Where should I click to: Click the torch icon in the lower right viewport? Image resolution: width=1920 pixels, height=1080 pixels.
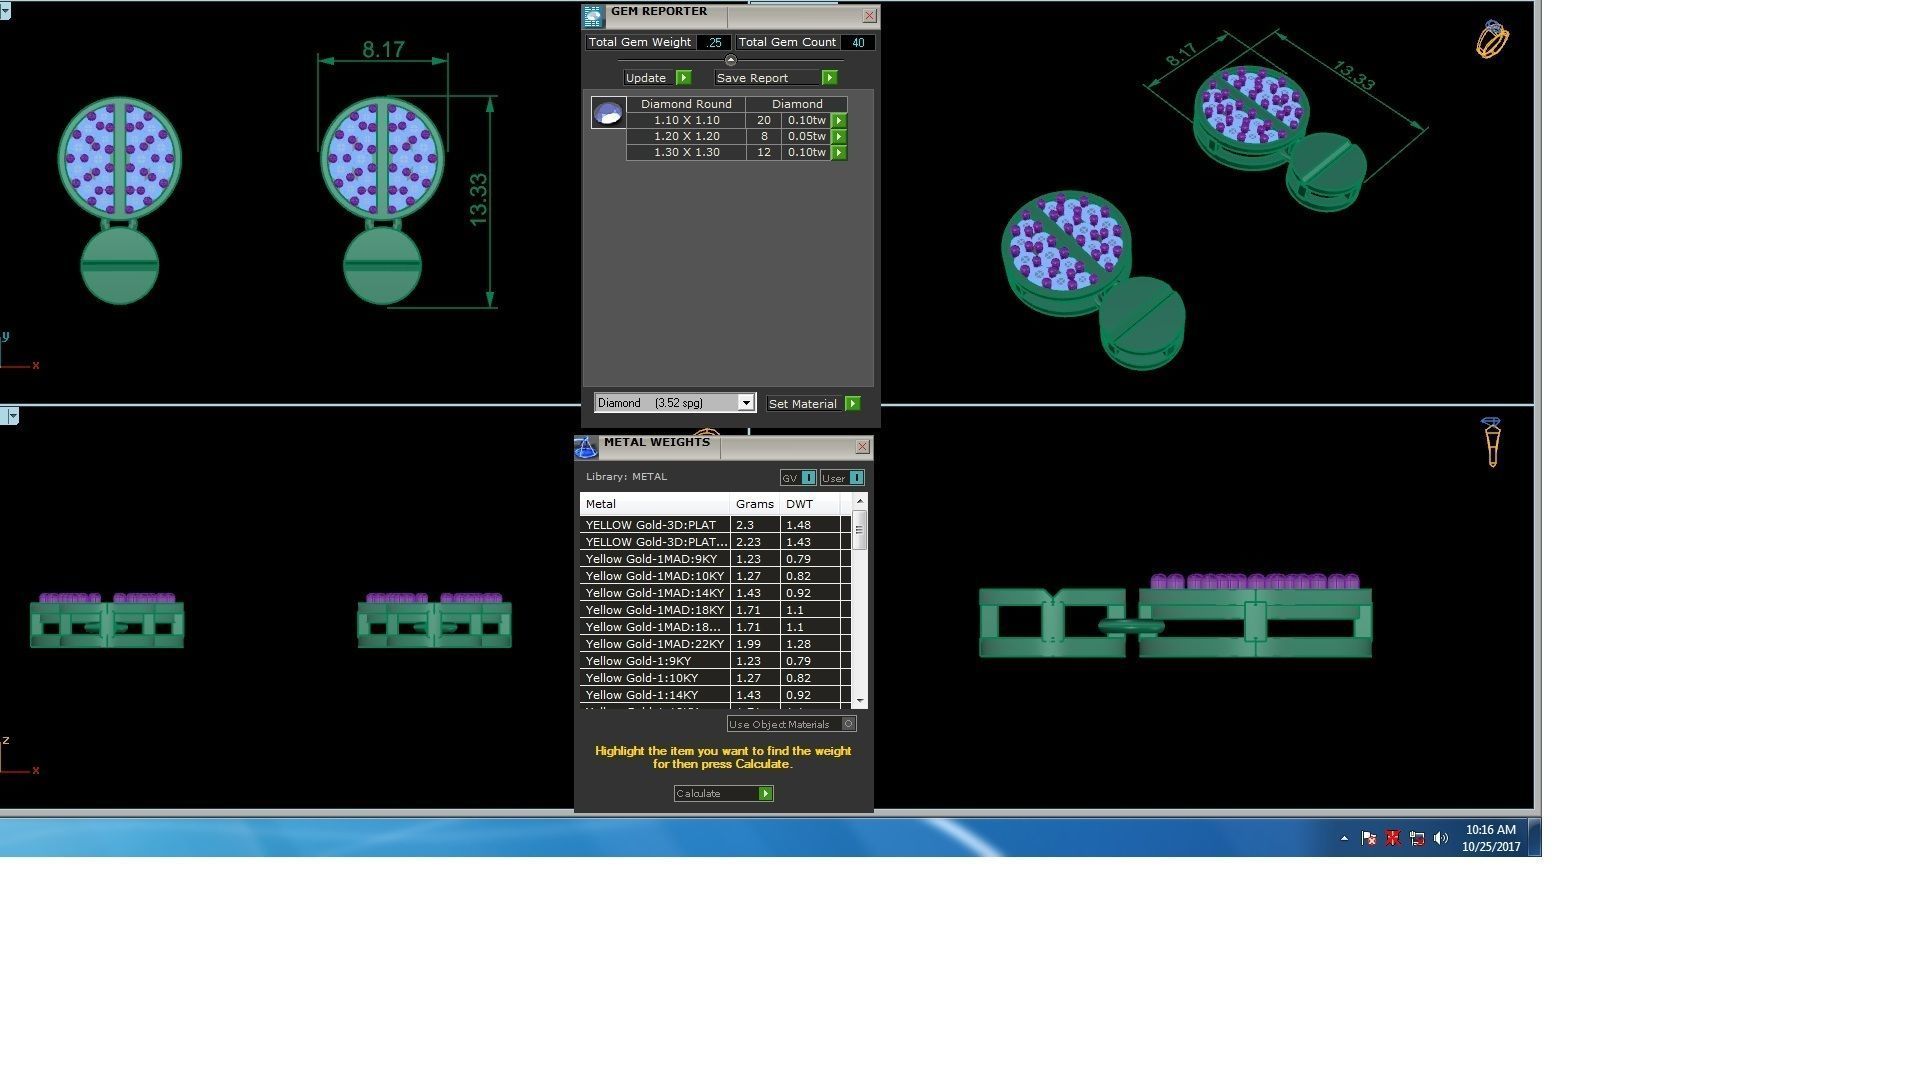pyautogui.click(x=1491, y=442)
